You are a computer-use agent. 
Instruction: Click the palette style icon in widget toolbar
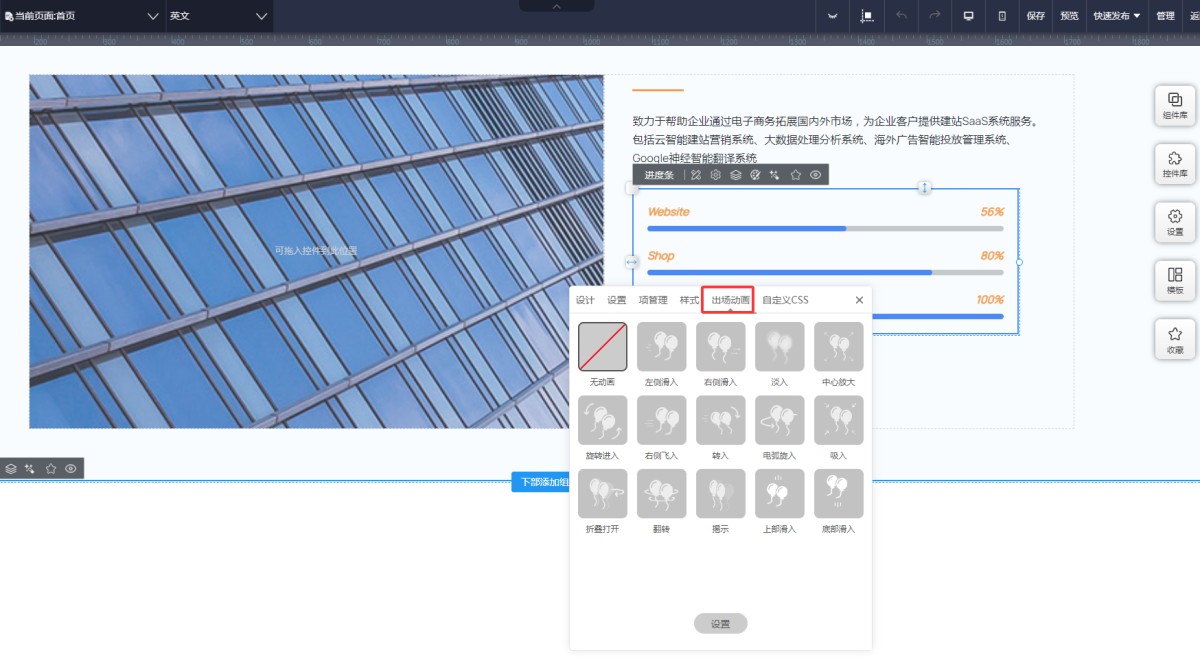756,175
